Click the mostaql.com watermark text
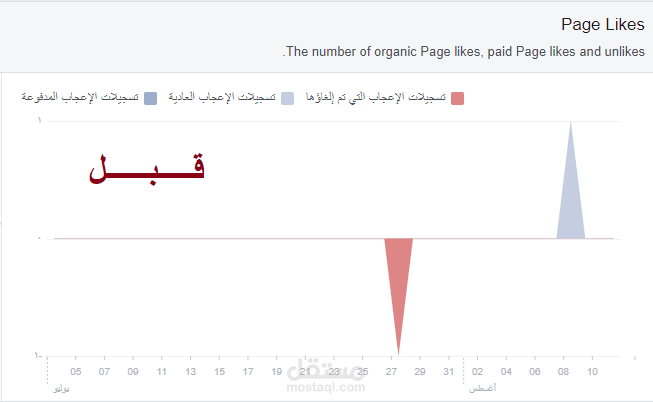The image size is (653, 402). 326,387
